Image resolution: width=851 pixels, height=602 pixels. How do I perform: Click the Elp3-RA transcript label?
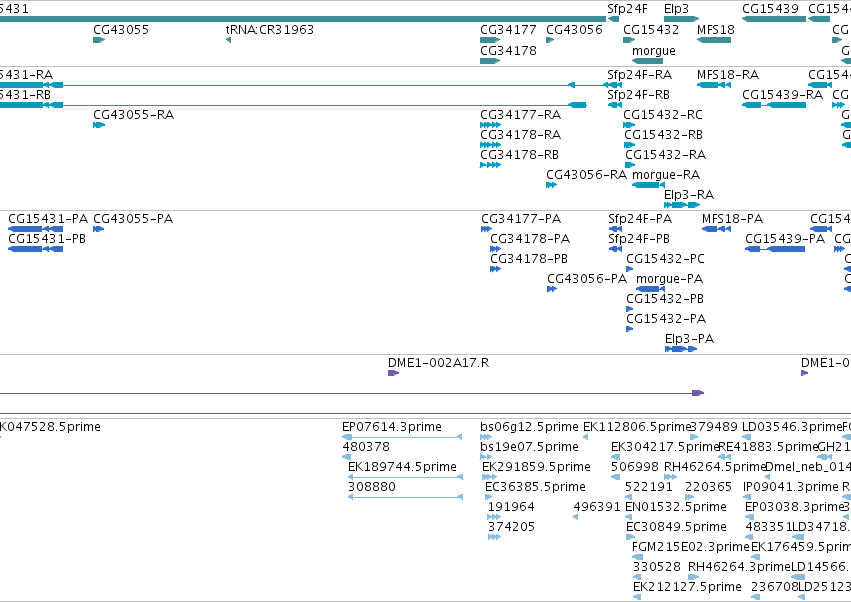coord(689,195)
